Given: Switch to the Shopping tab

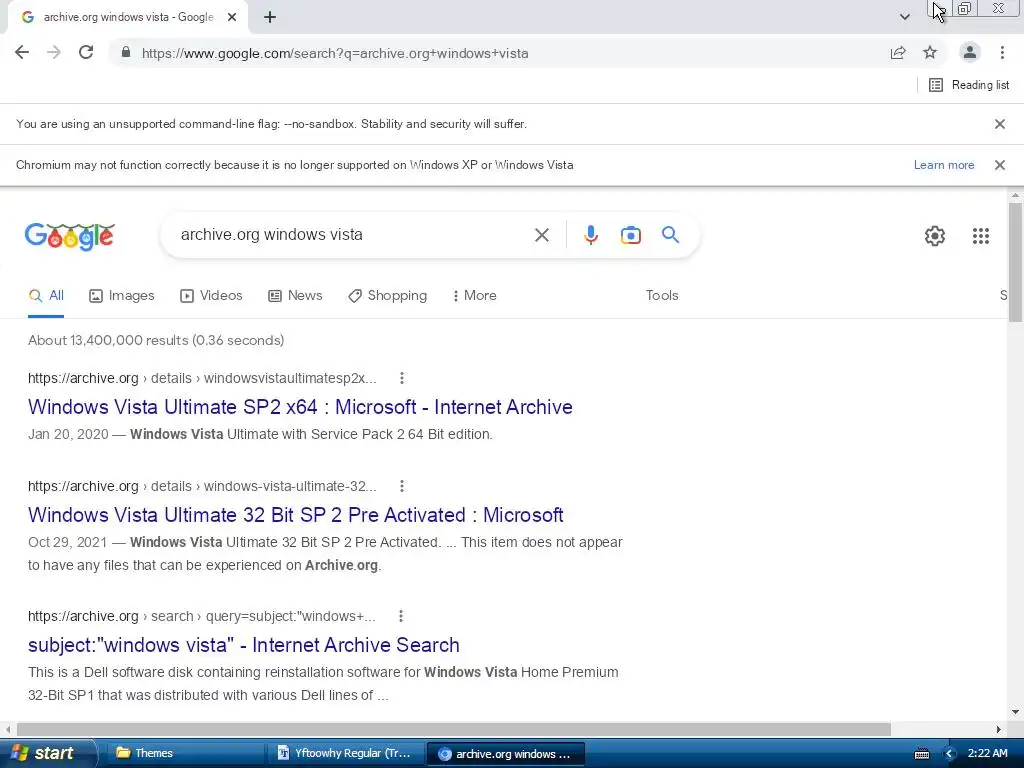Looking at the screenshot, I should [387, 296].
